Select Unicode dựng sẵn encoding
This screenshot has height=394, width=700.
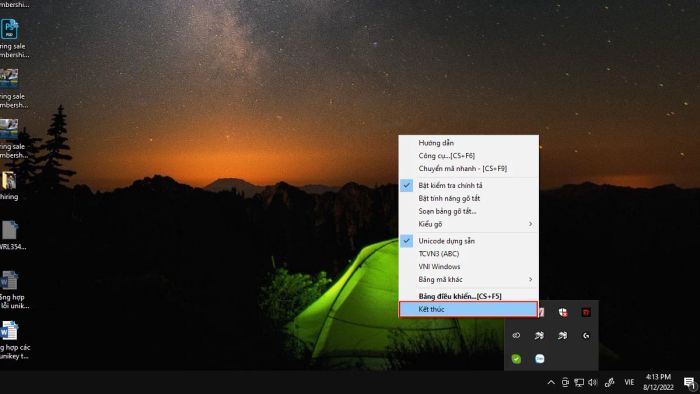468,241
